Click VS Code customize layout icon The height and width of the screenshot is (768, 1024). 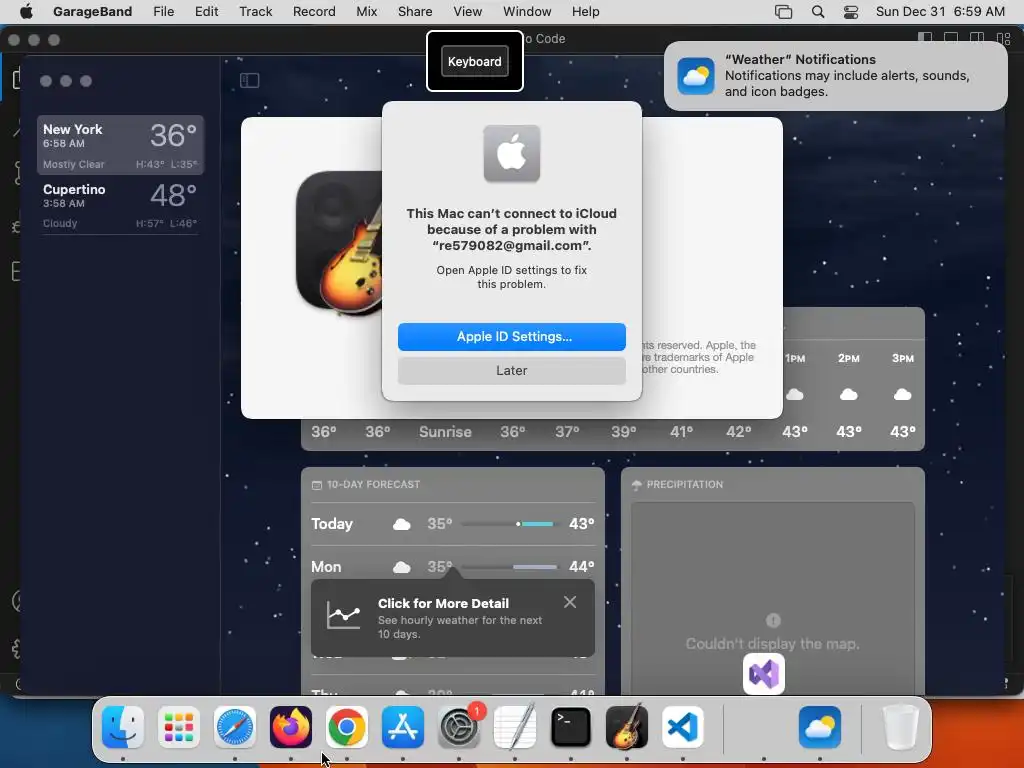coord(1003,39)
